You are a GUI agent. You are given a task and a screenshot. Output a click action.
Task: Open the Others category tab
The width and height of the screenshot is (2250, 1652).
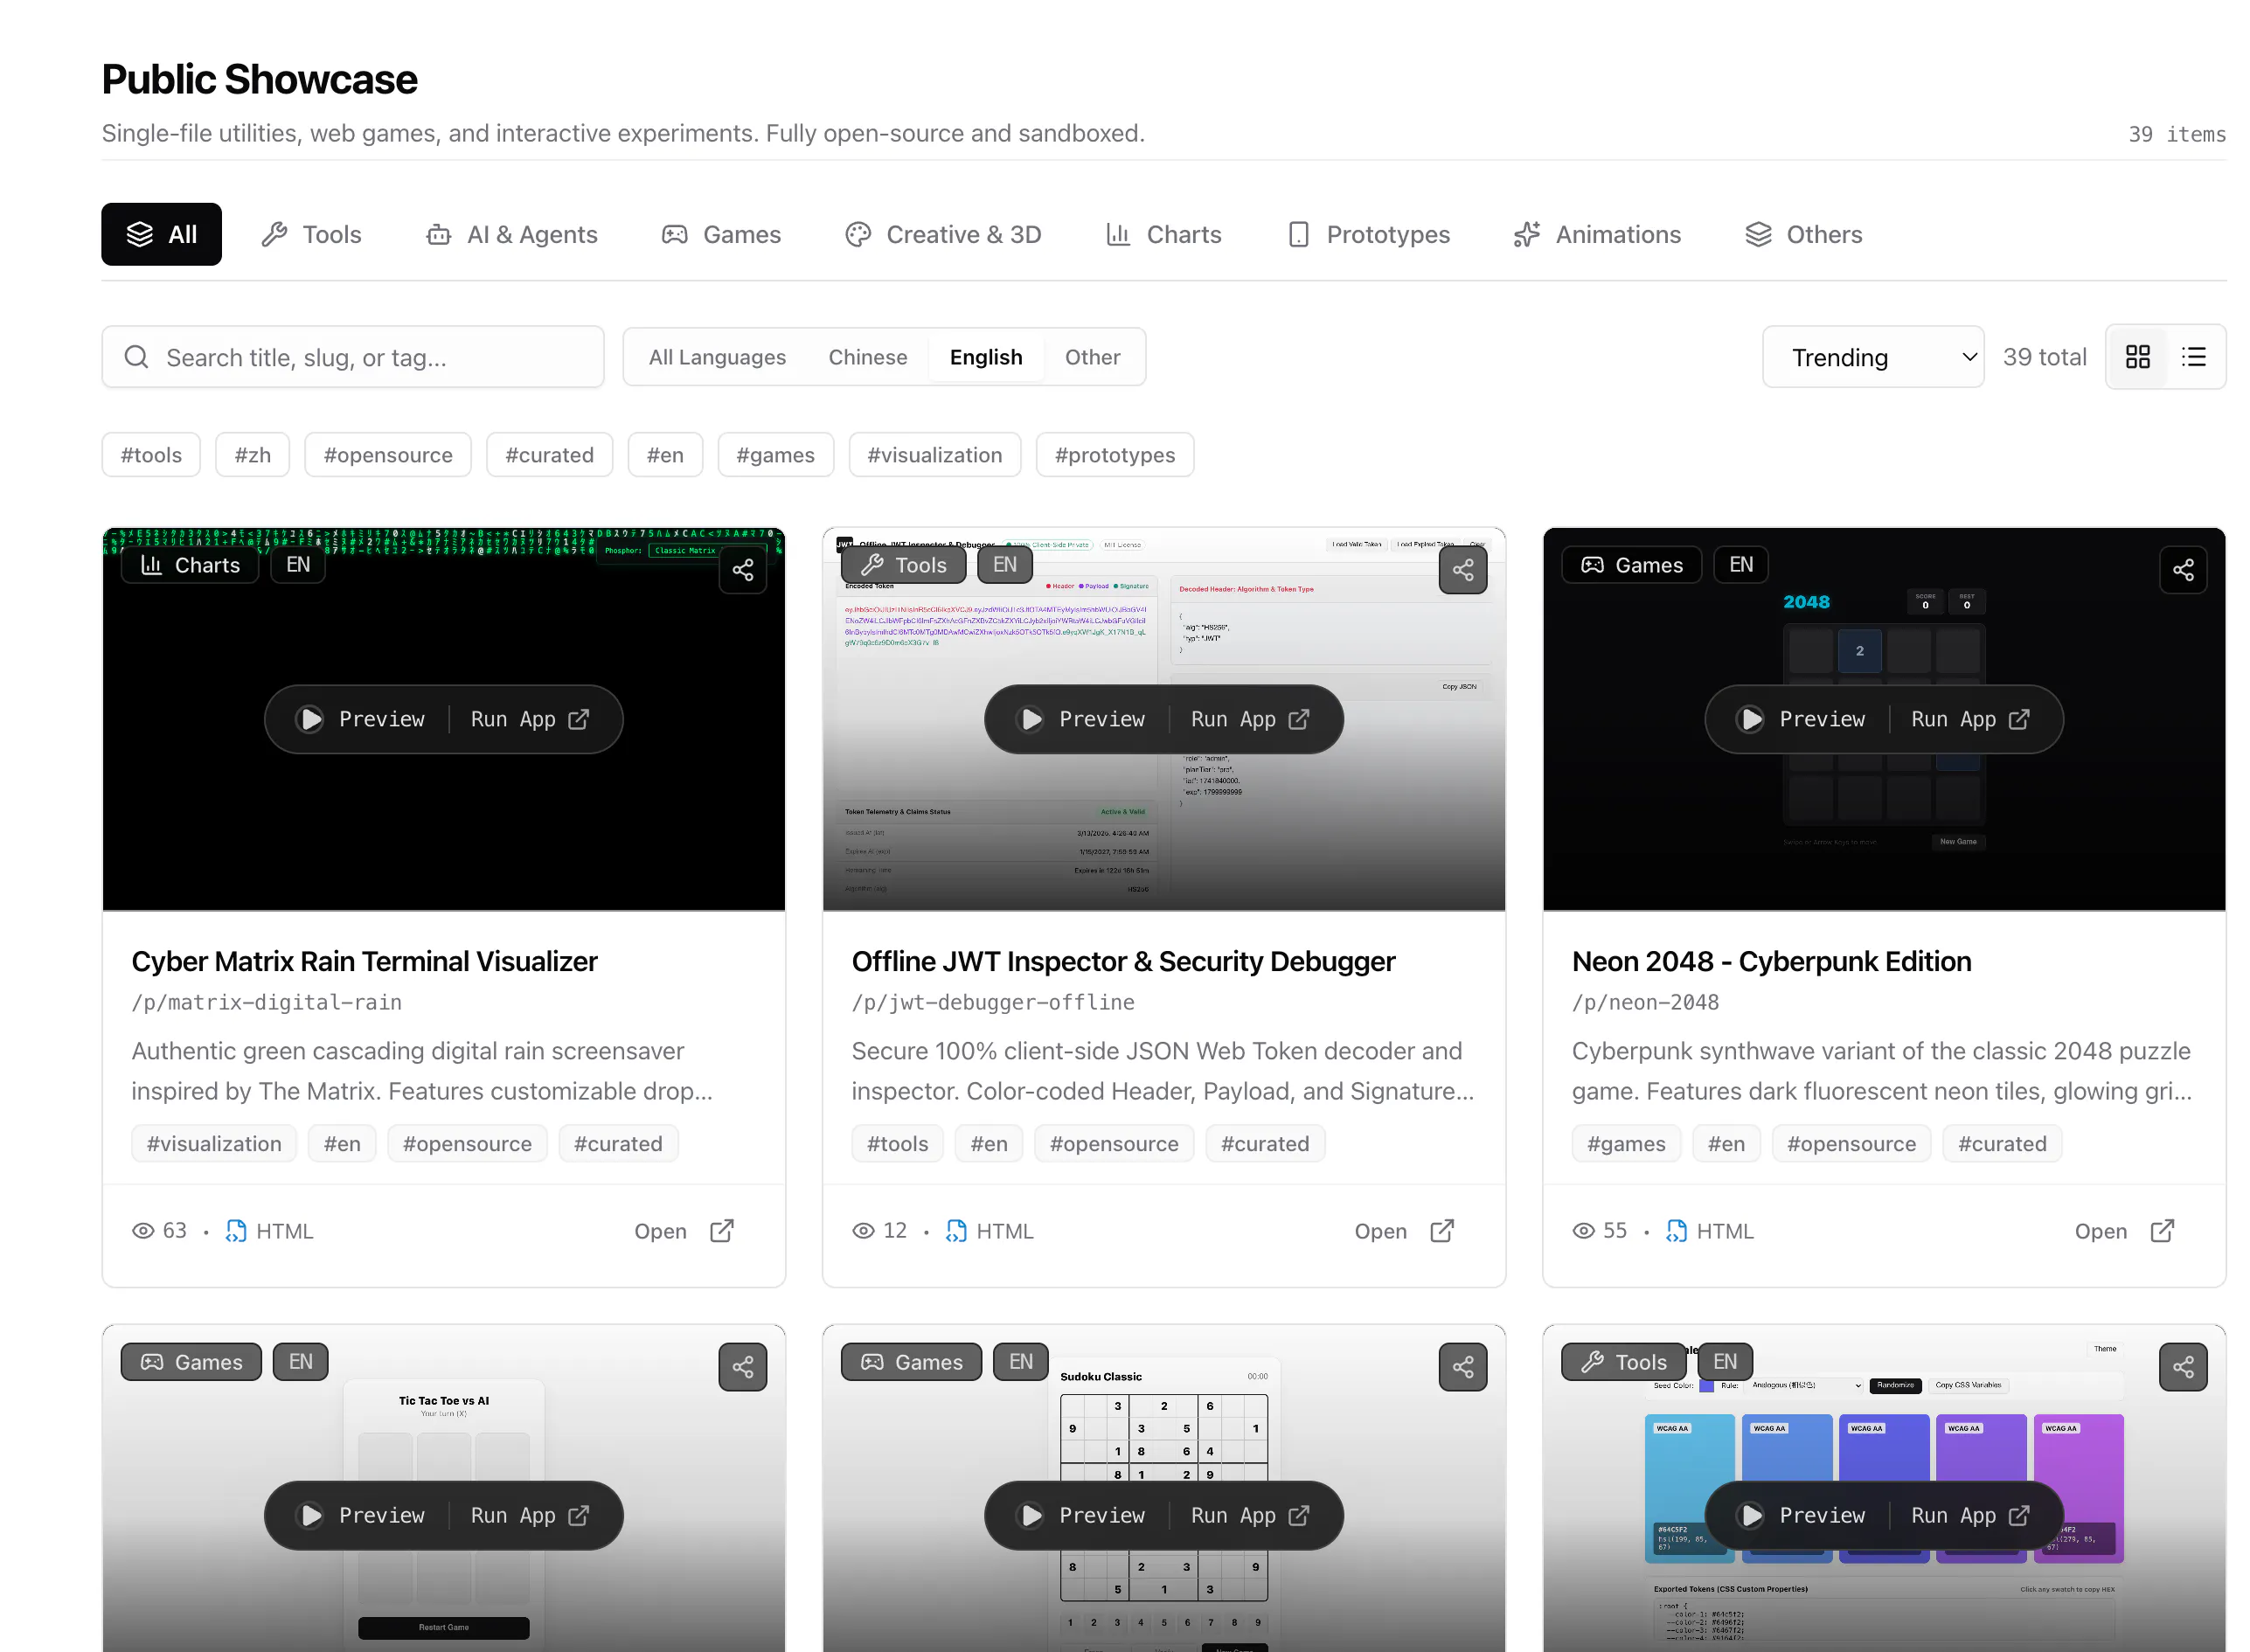coord(1803,234)
